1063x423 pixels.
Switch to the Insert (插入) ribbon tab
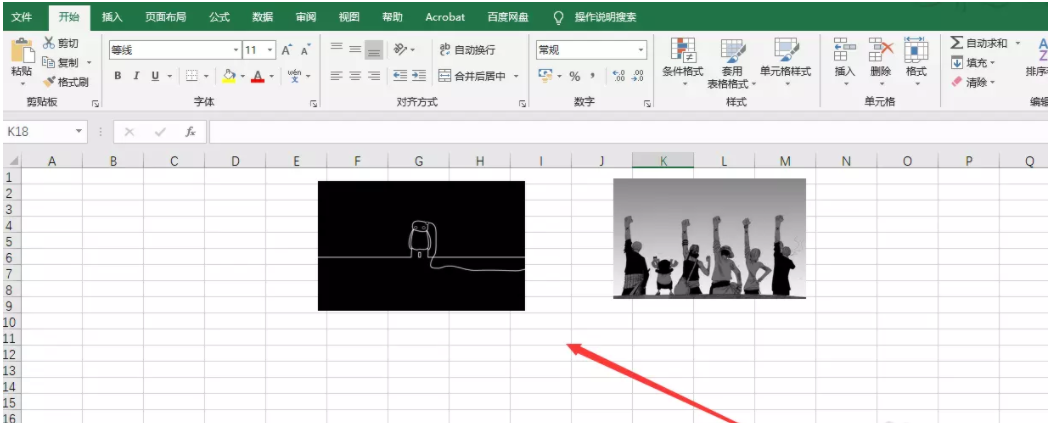[112, 17]
